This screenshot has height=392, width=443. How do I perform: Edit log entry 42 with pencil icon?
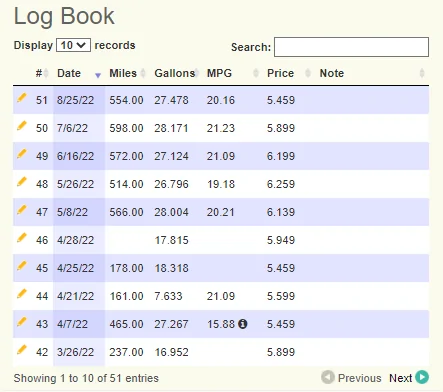[22, 350]
